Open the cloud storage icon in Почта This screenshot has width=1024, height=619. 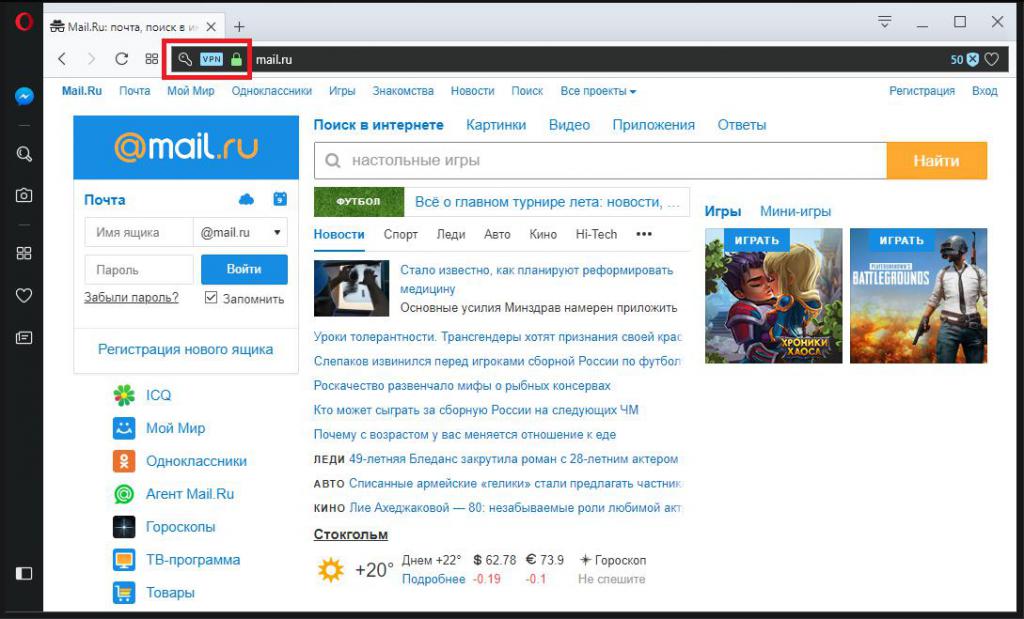[246, 199]
